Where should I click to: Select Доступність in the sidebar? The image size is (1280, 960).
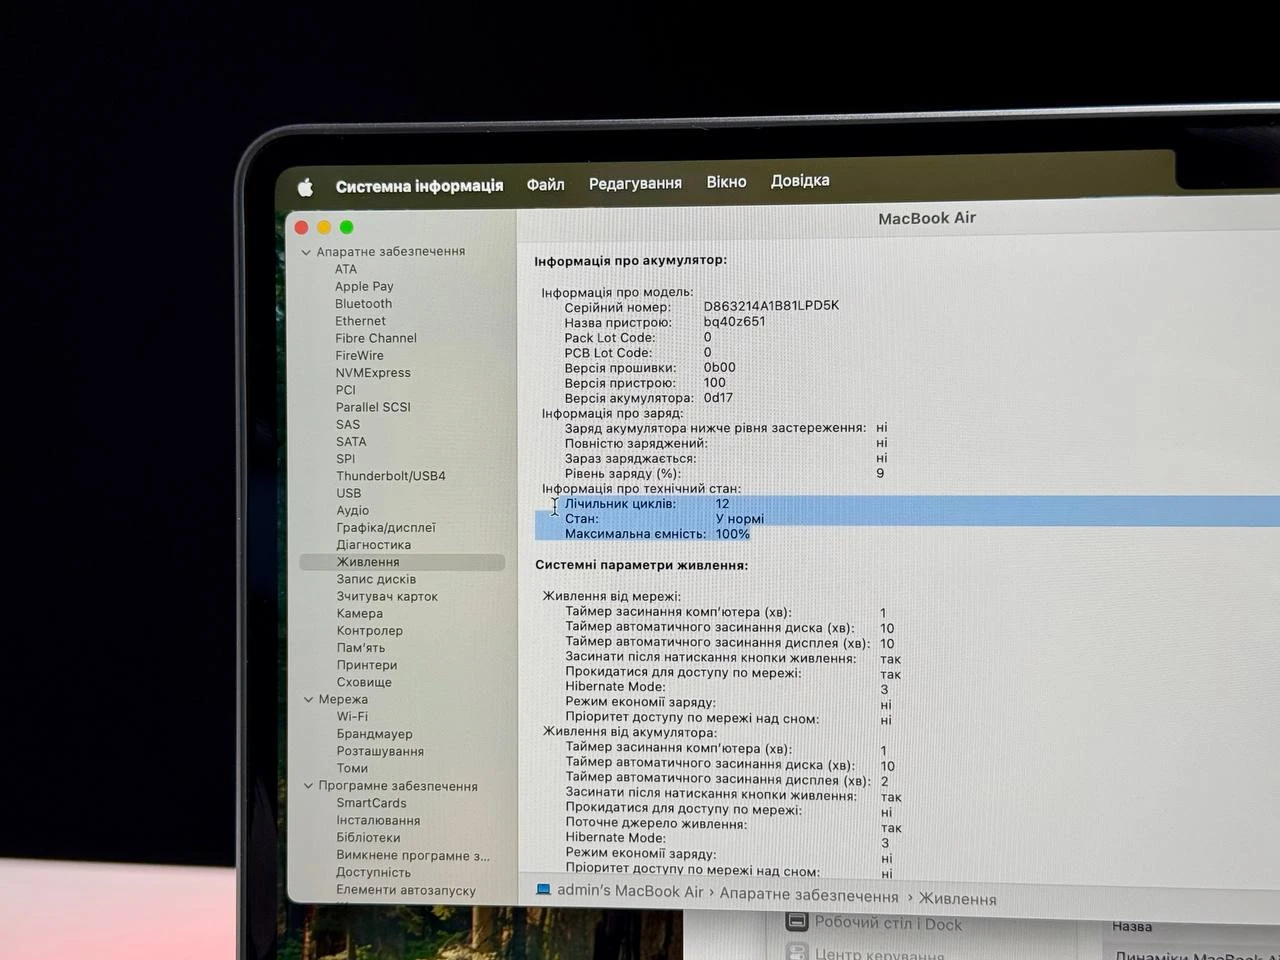click(x=373, y=872)
